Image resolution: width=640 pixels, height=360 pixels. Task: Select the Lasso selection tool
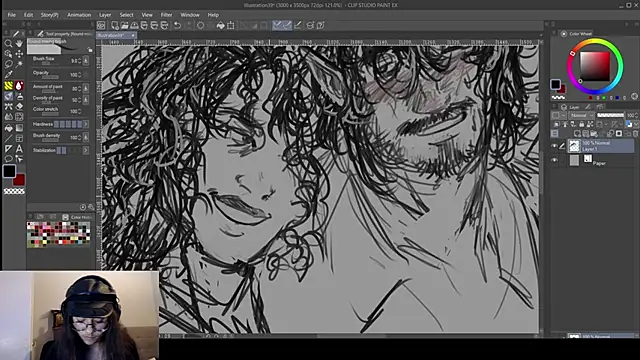pos(8,64)
